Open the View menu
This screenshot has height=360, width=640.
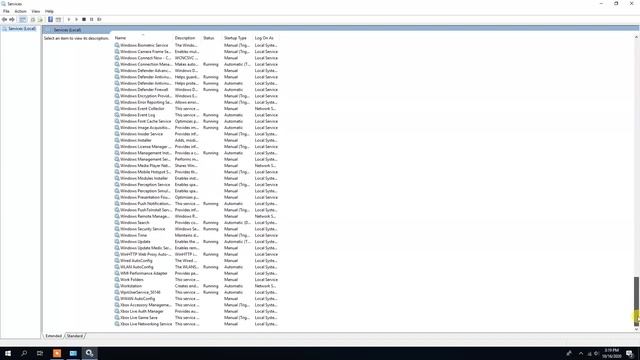click(36, 11)
